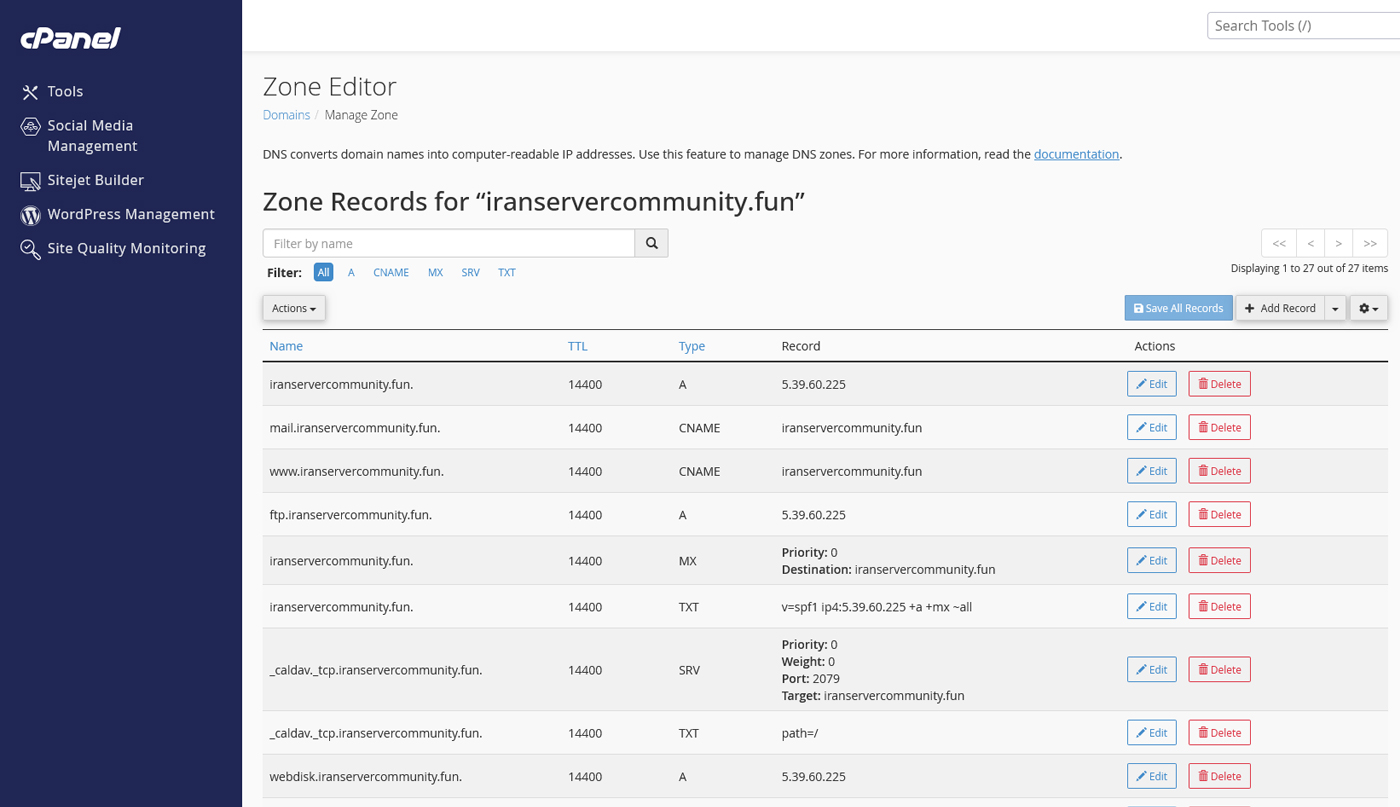Filter records by TXT type
The image size is (1400, 807).
point(507,272)
